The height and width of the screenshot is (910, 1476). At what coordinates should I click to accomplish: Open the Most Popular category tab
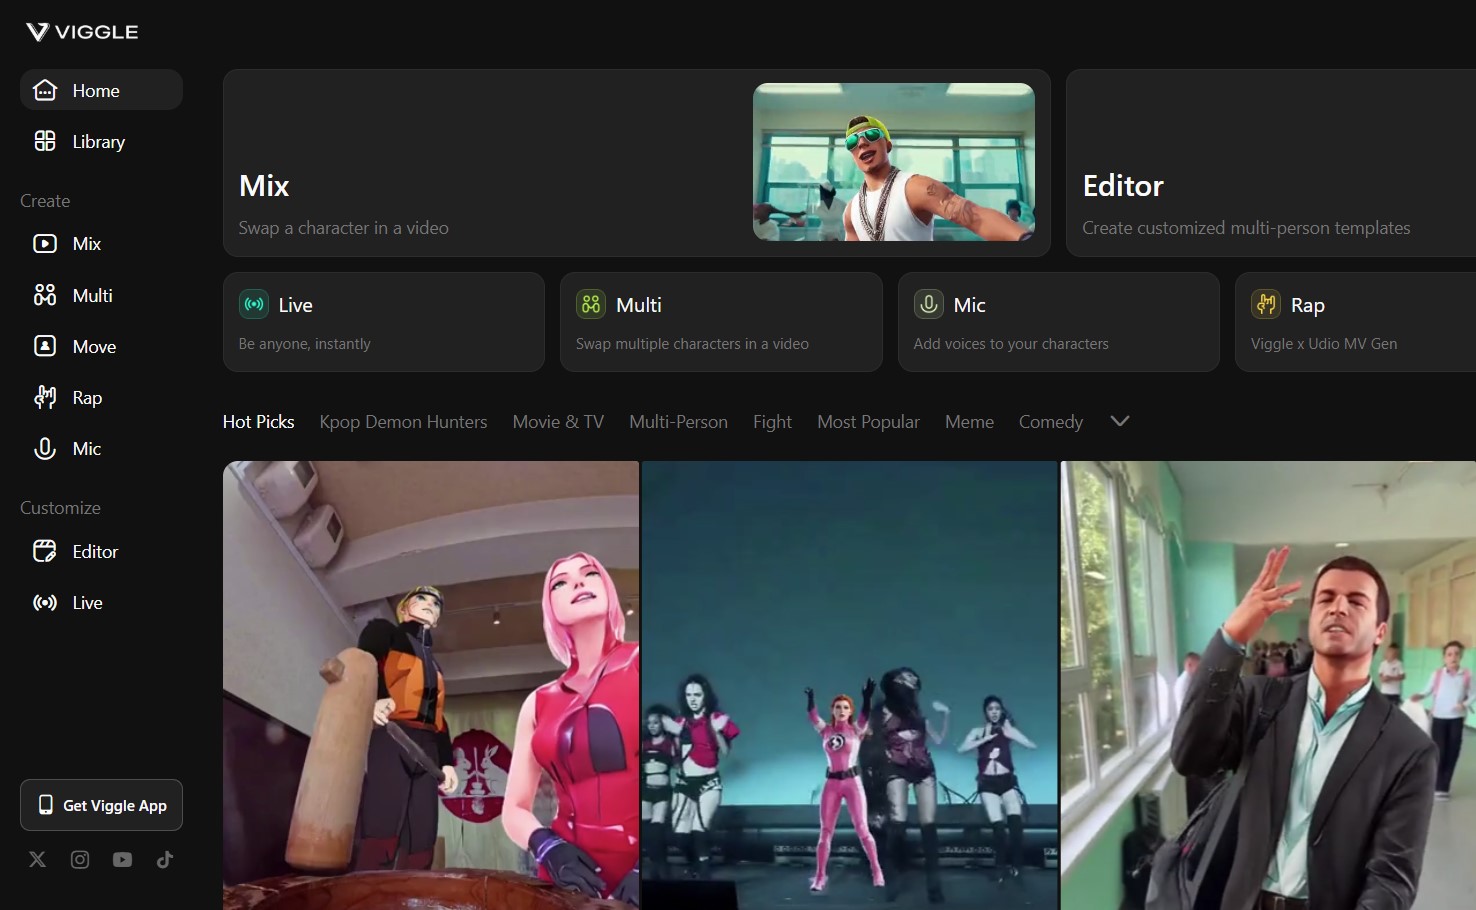(x=867, y=422)
